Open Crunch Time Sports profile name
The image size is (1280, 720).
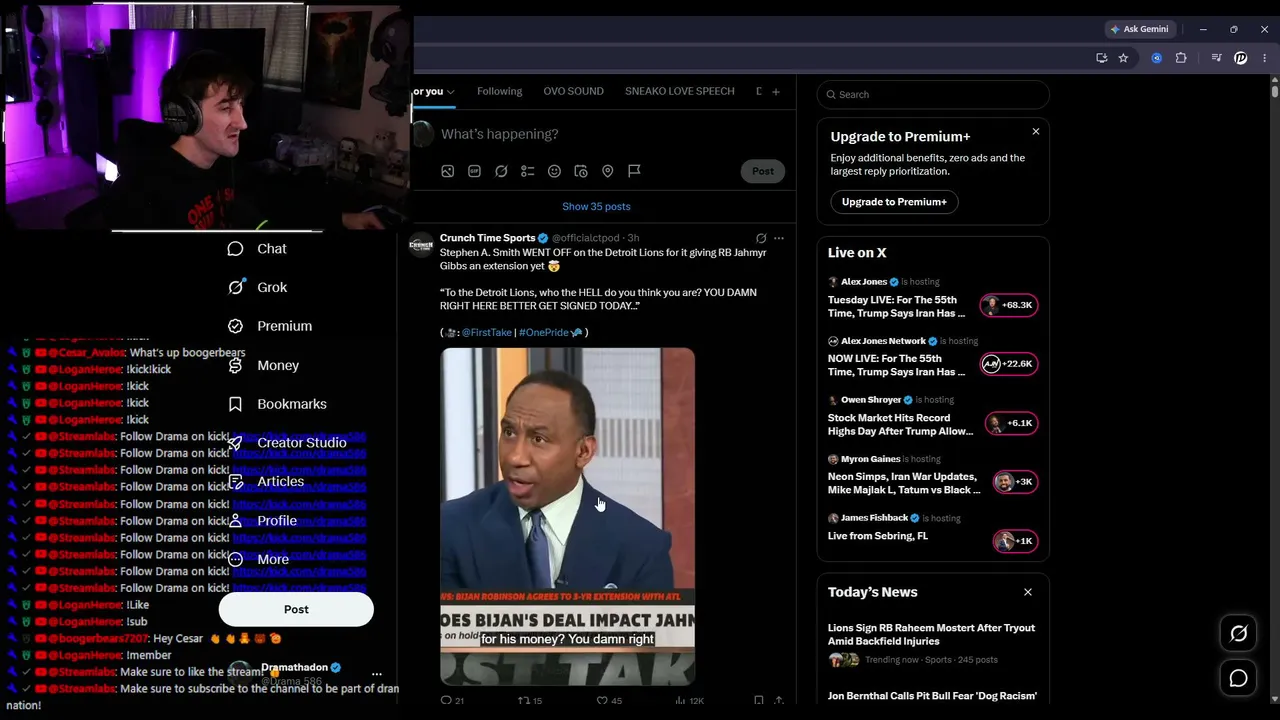click(x=488, y=238)
